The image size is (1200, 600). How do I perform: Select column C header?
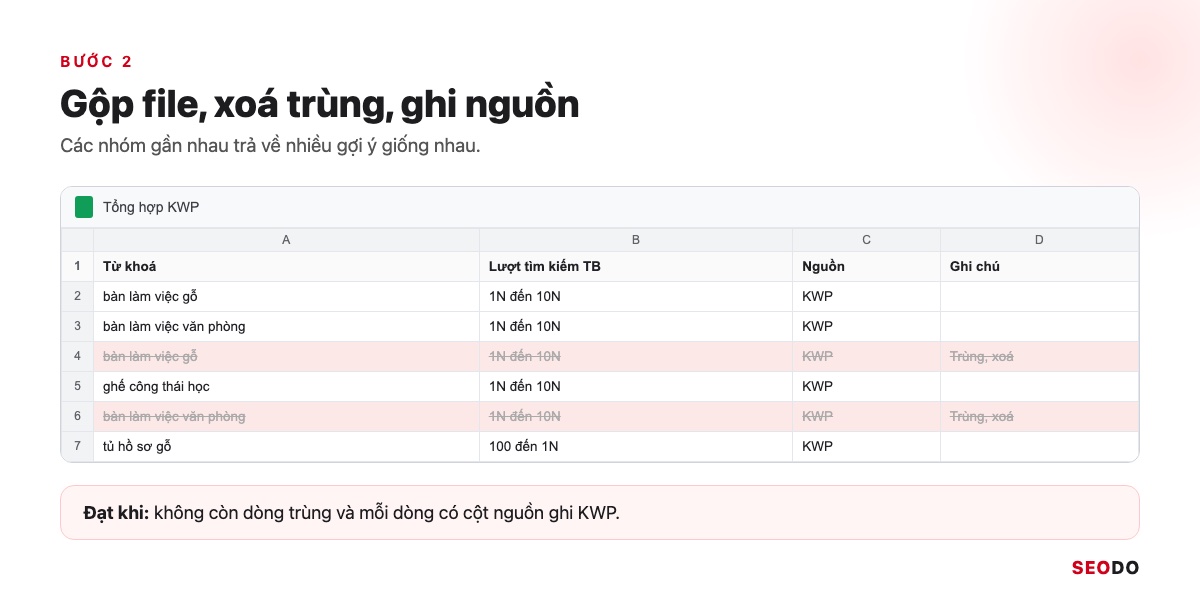[x=867, y=240]
